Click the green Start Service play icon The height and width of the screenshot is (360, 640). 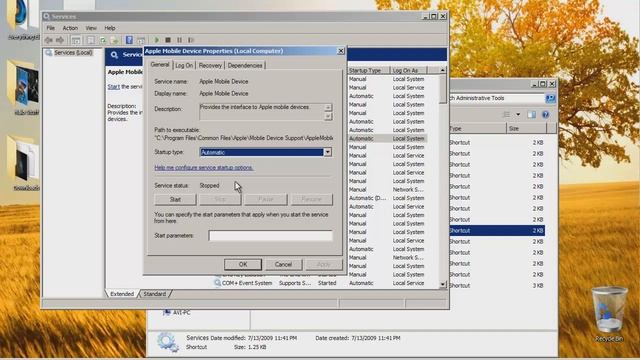coord(156,40)
